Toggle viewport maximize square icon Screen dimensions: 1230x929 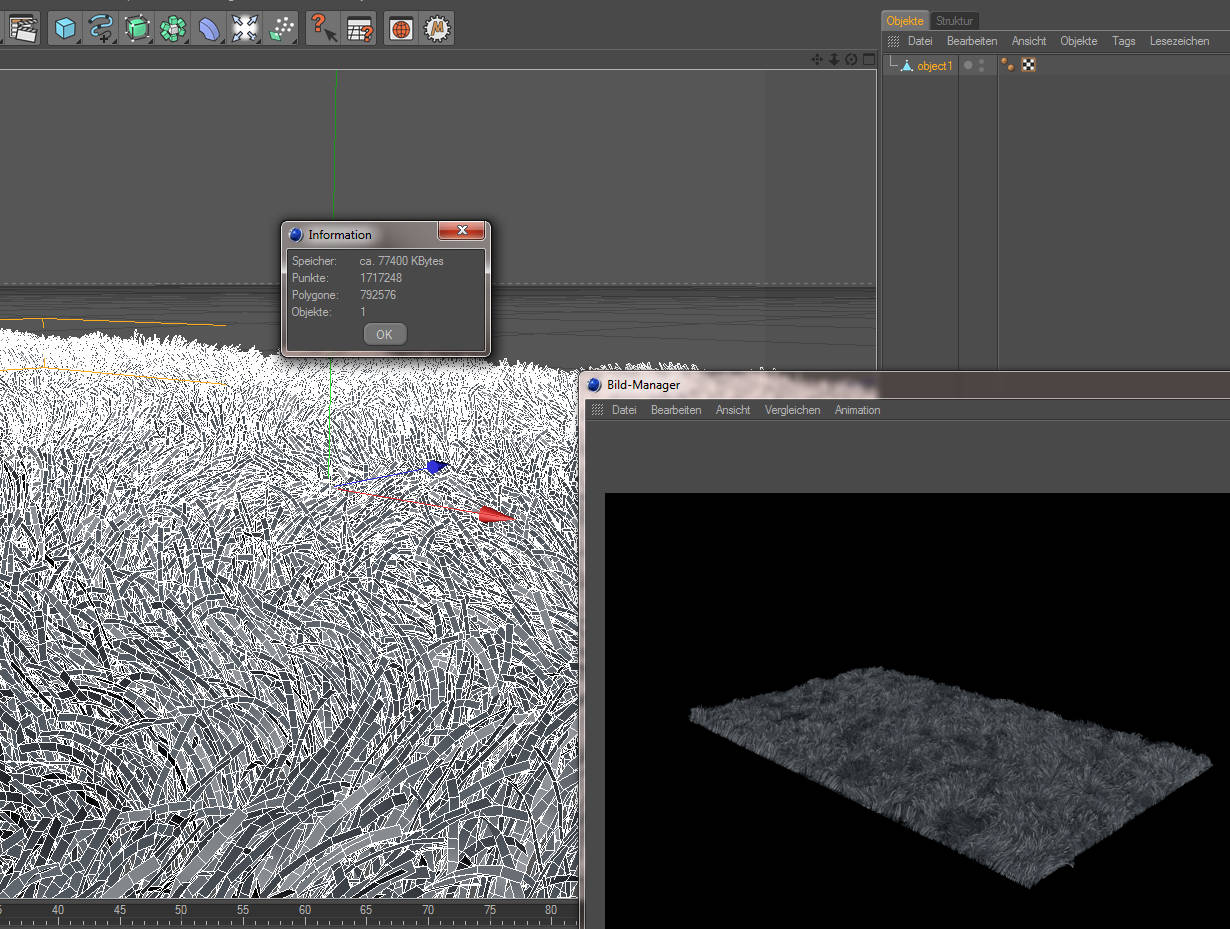868,59
